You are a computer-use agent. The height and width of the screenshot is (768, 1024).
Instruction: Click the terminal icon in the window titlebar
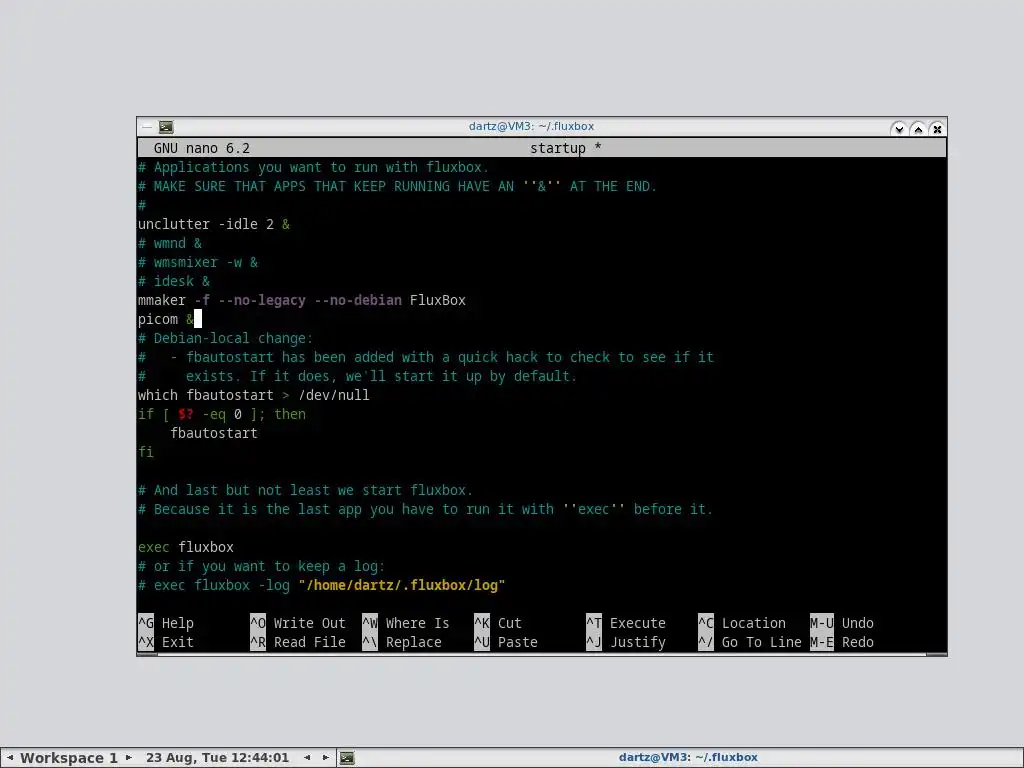click(166, 127)
